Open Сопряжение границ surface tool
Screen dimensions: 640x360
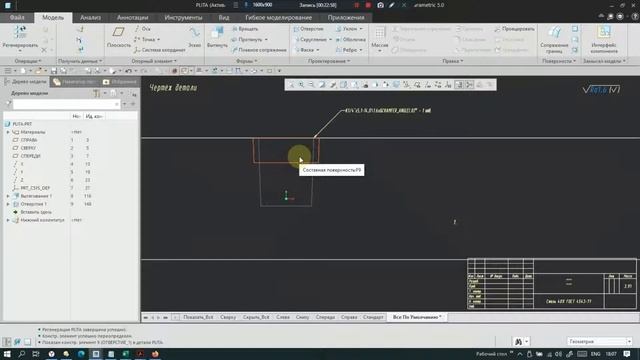(554, 39)
